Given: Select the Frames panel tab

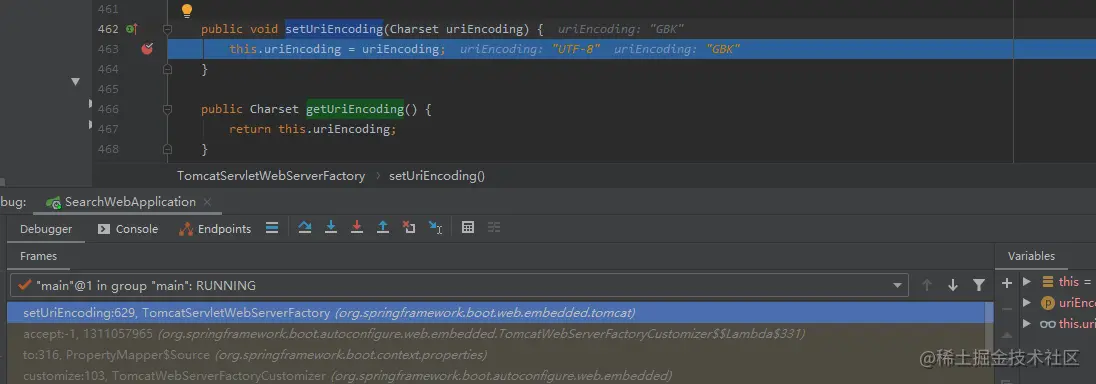Looking at the screenshot, I should (38, 256).
